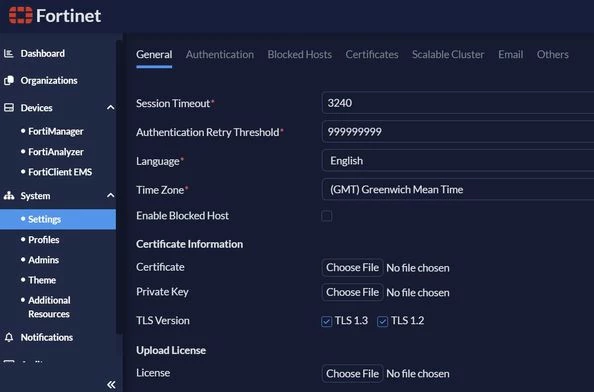Viewport: 594px width, 392px height.
Task: Click the TLS Version label
Action: (163, 320)
